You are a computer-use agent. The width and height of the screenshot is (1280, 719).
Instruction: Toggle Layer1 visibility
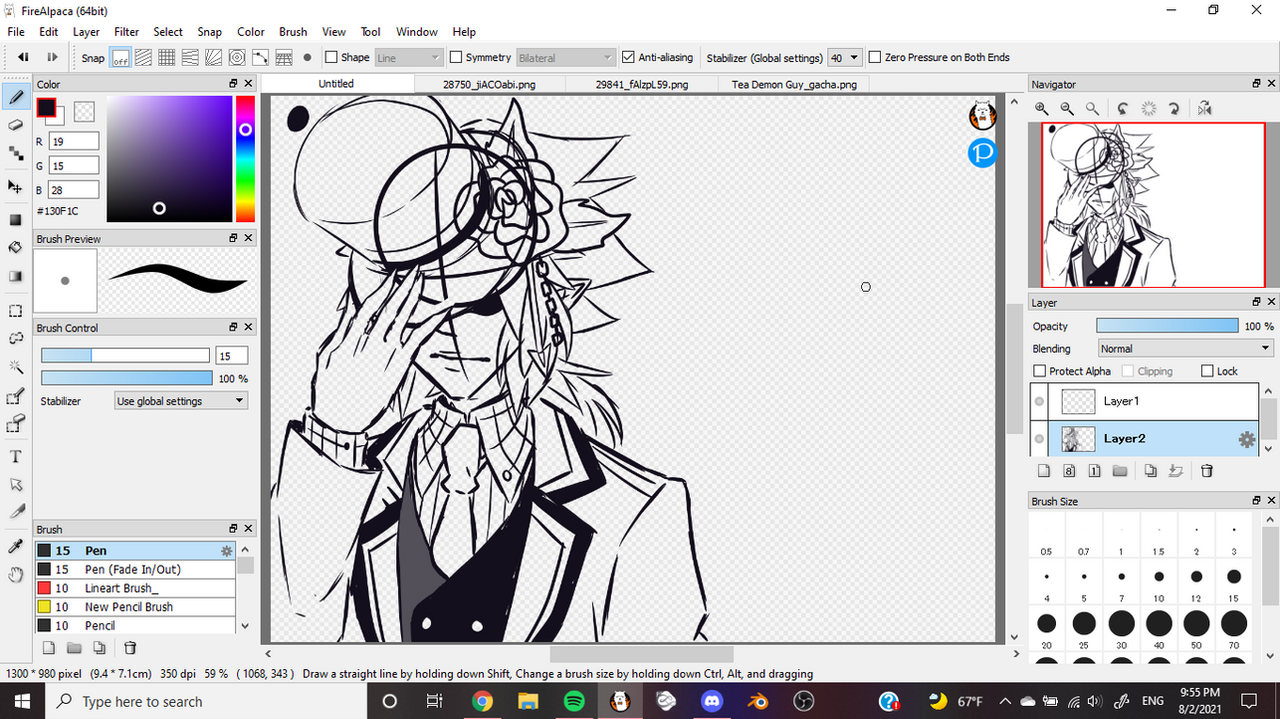point(1040,402)
